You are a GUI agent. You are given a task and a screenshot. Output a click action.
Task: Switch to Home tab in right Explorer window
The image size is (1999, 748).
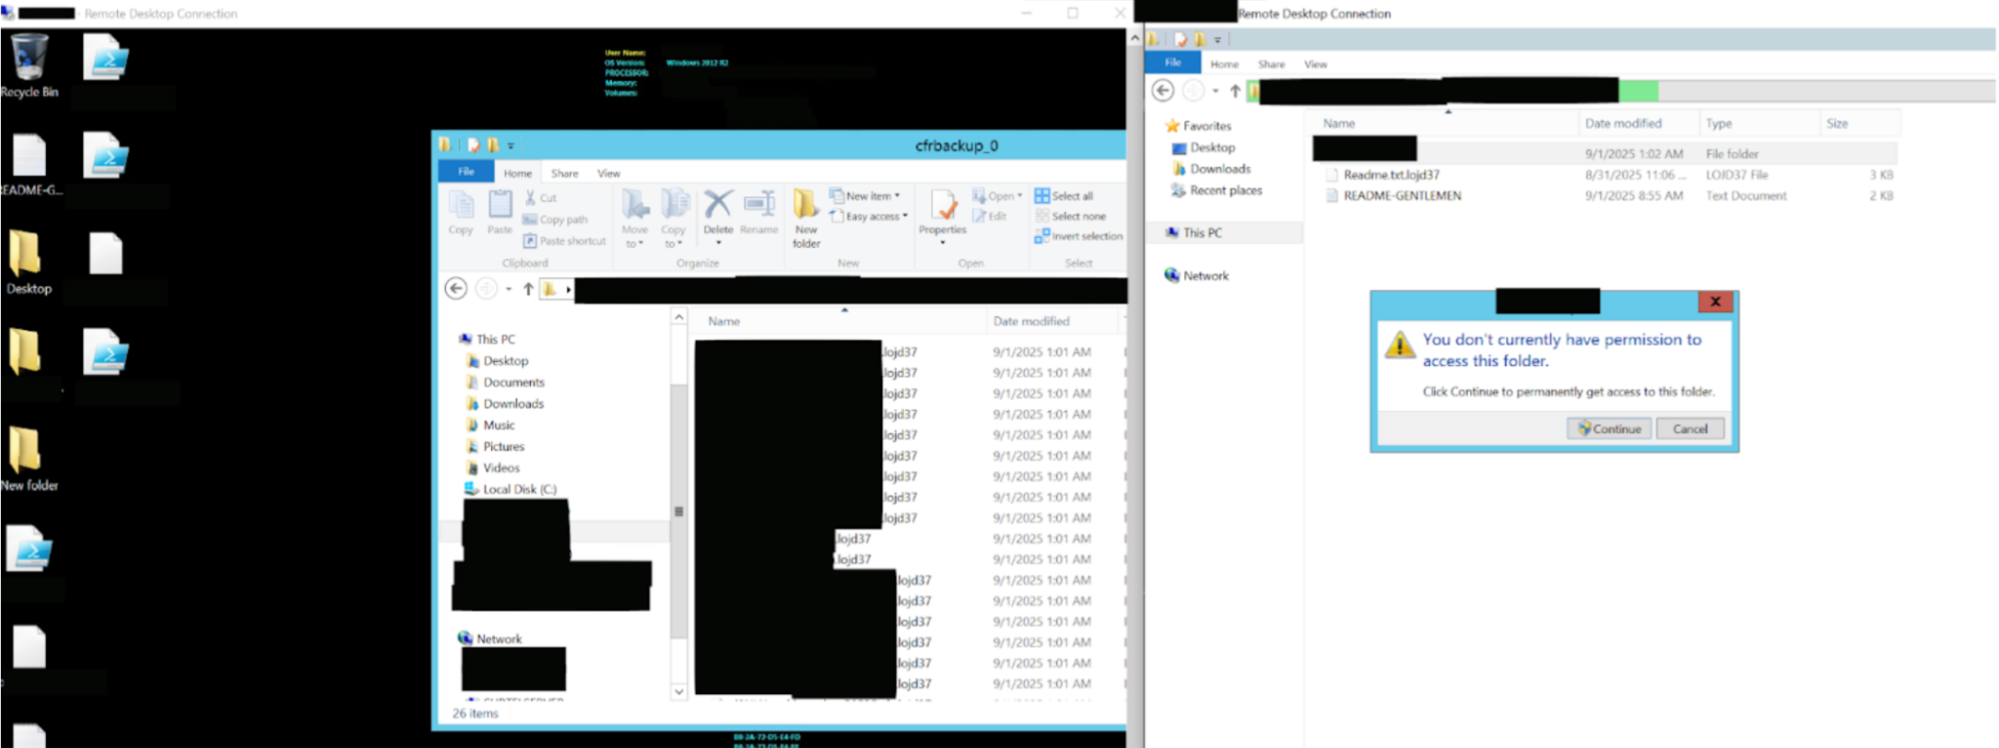click(1224, 64)
